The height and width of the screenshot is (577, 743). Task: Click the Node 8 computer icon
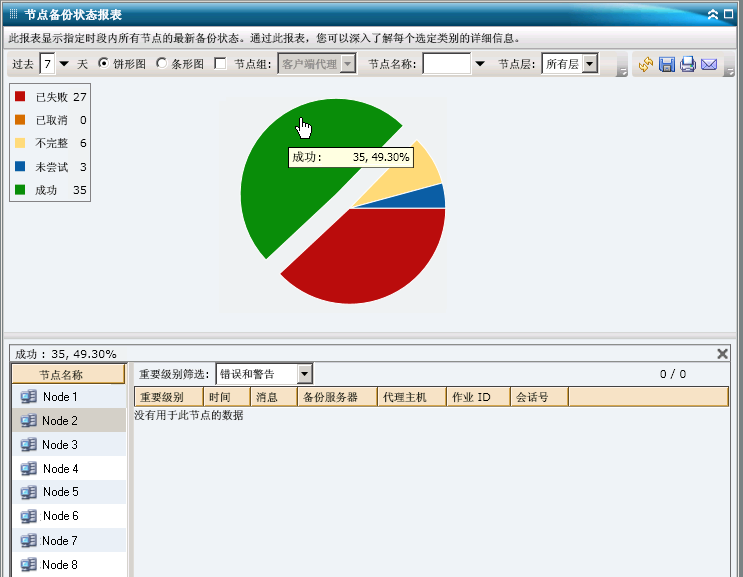tap(29, 564)
